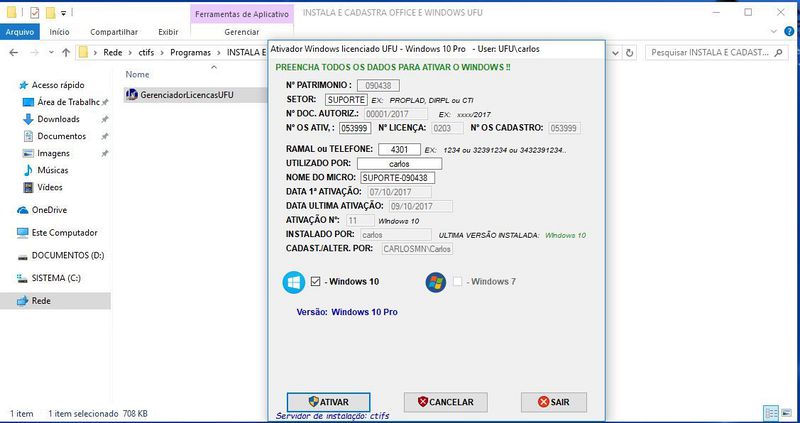Click the Windows 7 logo icon
This screenshot has width=800, height=423.
point(436,282)
